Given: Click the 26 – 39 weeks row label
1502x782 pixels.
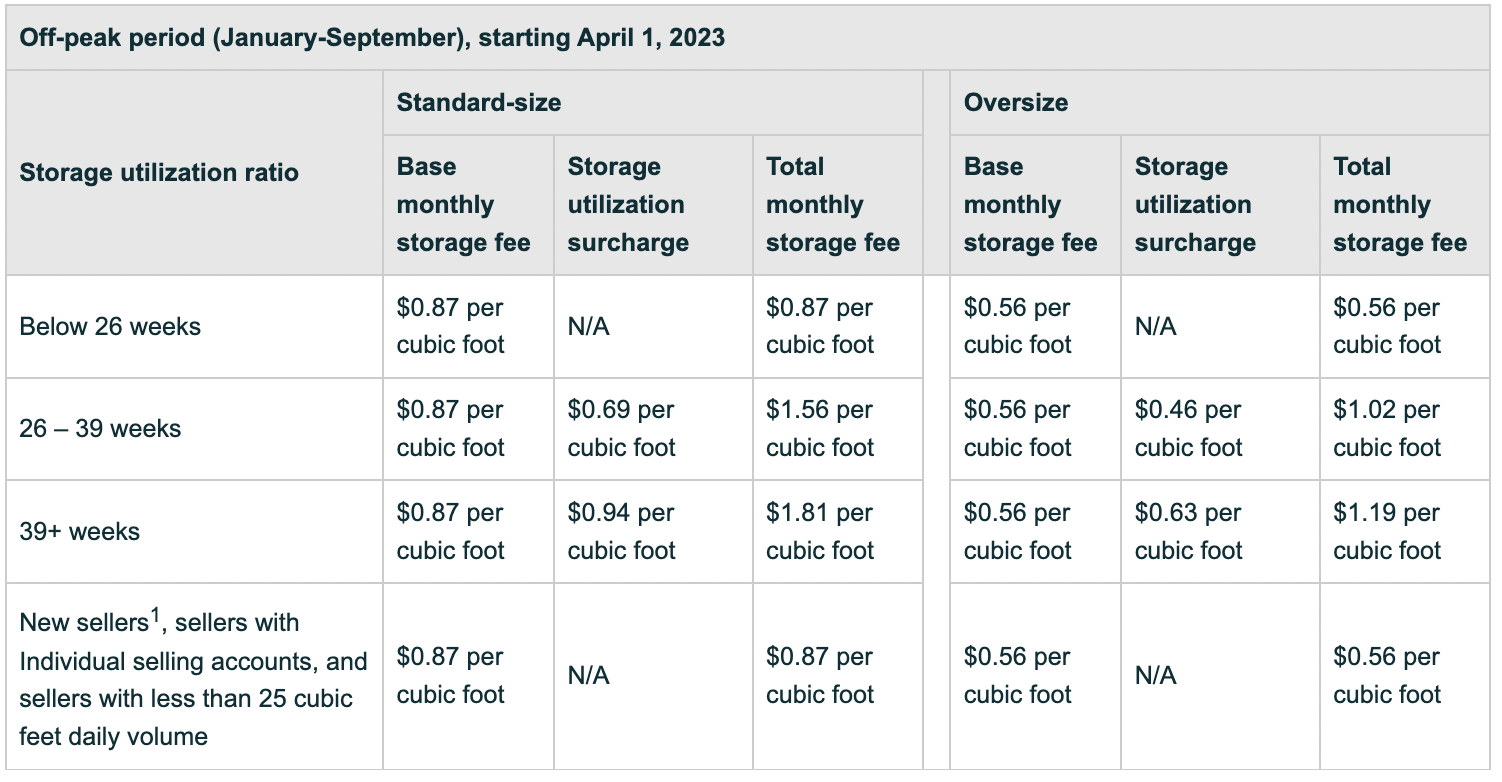Looking at the screenshot, I should (100, 429).
